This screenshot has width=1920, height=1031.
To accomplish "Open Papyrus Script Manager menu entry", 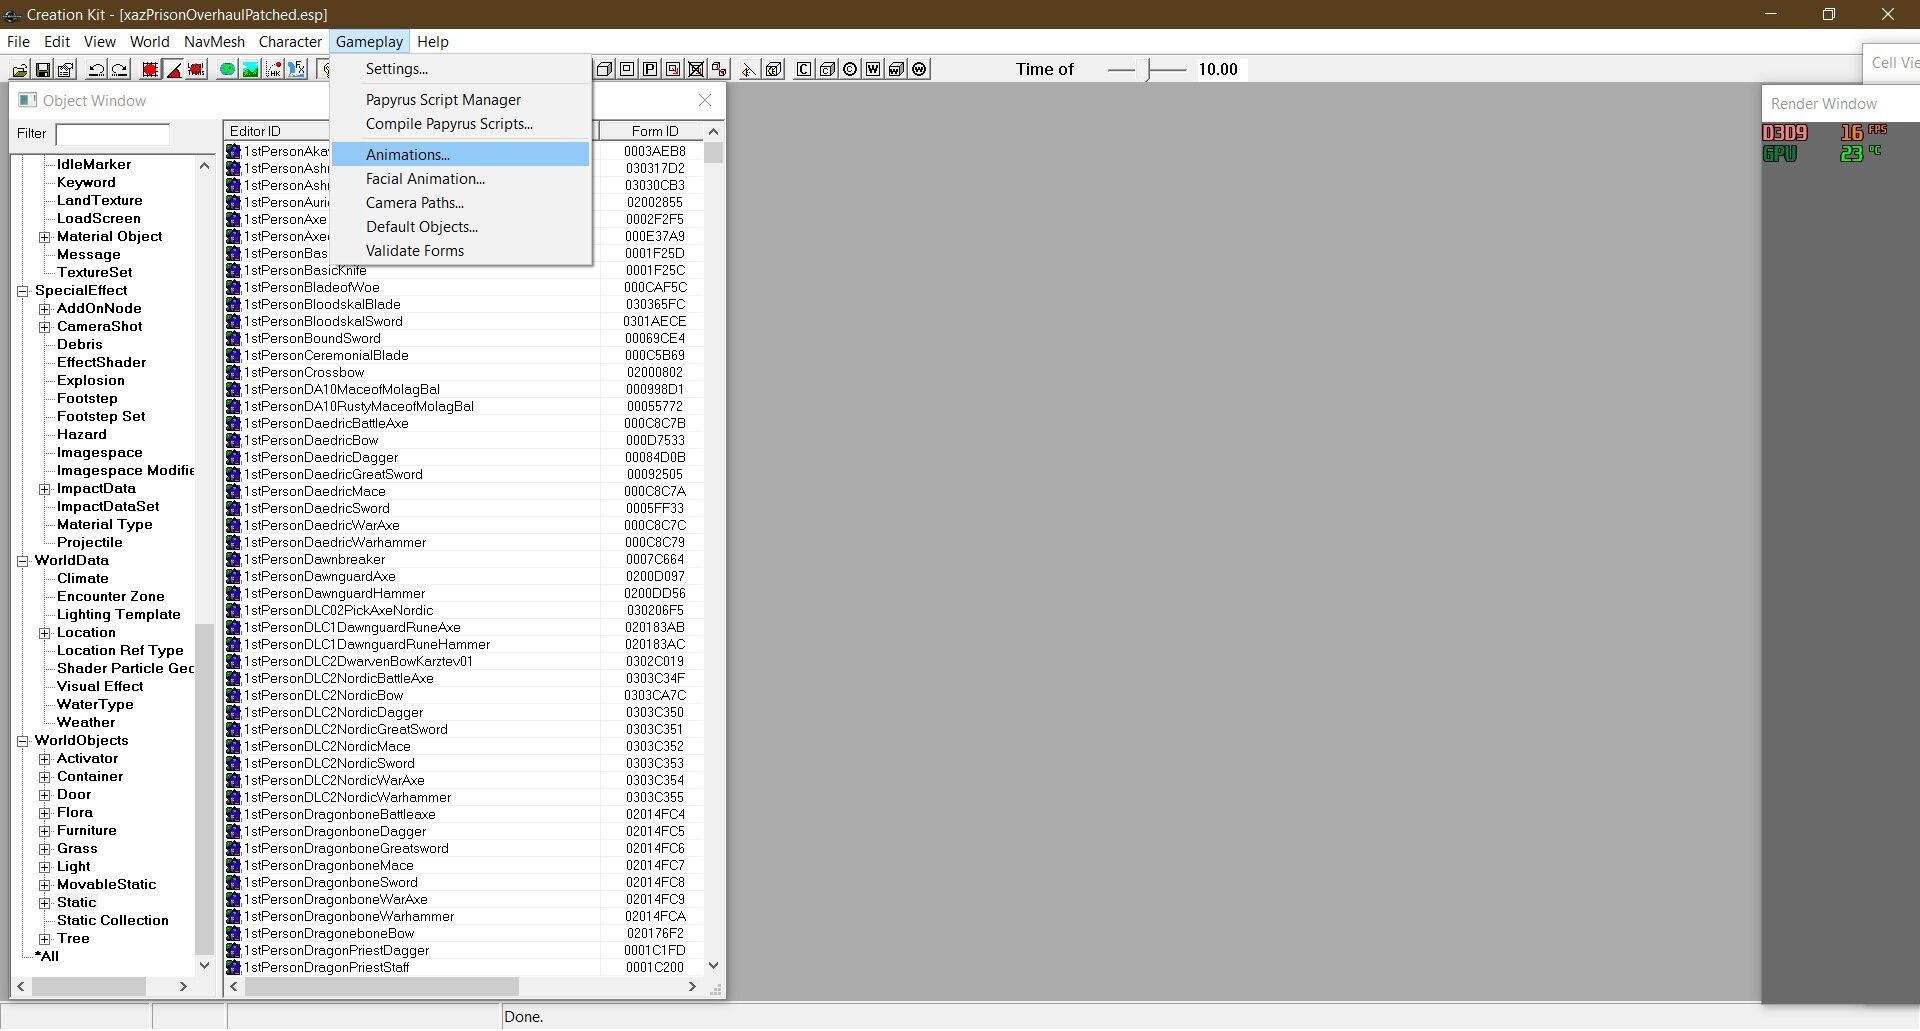I will (460, 100).
